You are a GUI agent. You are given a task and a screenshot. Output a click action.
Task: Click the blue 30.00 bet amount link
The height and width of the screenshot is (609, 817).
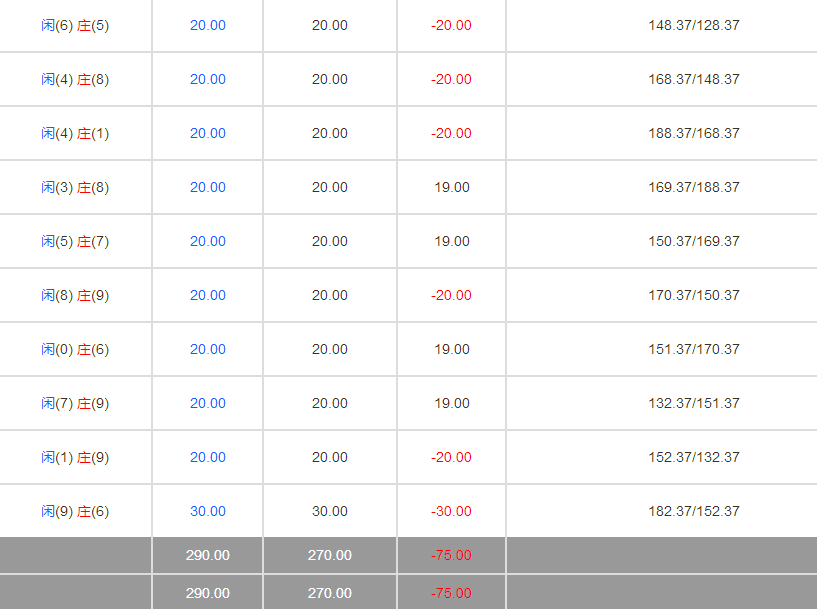click(x=207, y=511)
